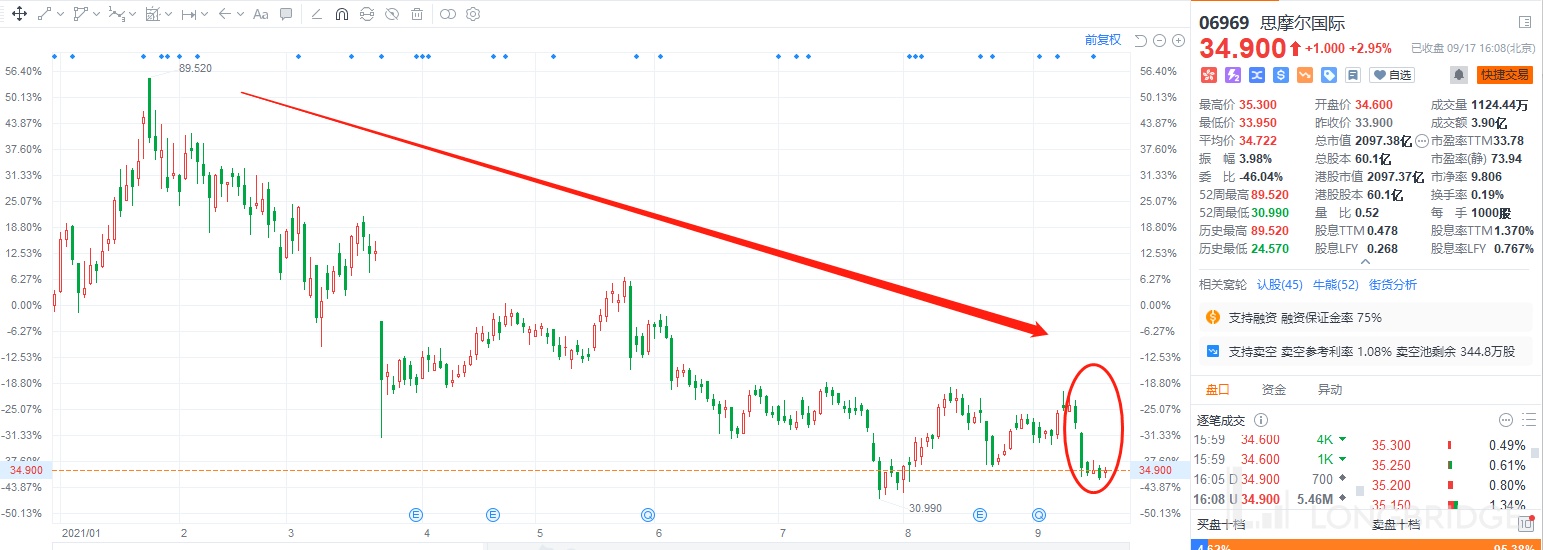Viewport: 1543px width, 550px height.
Task: Expand trend line tool dropdown arrow
Action: (x=61, y=15)
